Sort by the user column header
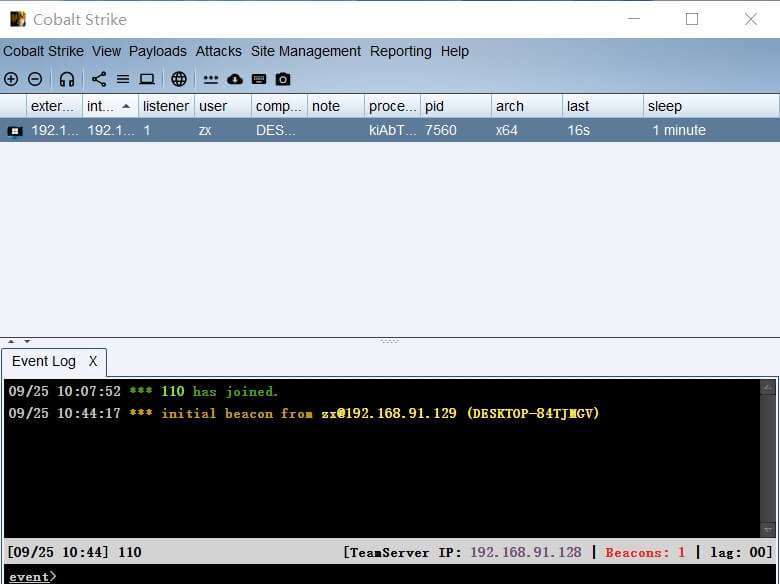Viewport: 780px width, 584px height. click(223, 106)
